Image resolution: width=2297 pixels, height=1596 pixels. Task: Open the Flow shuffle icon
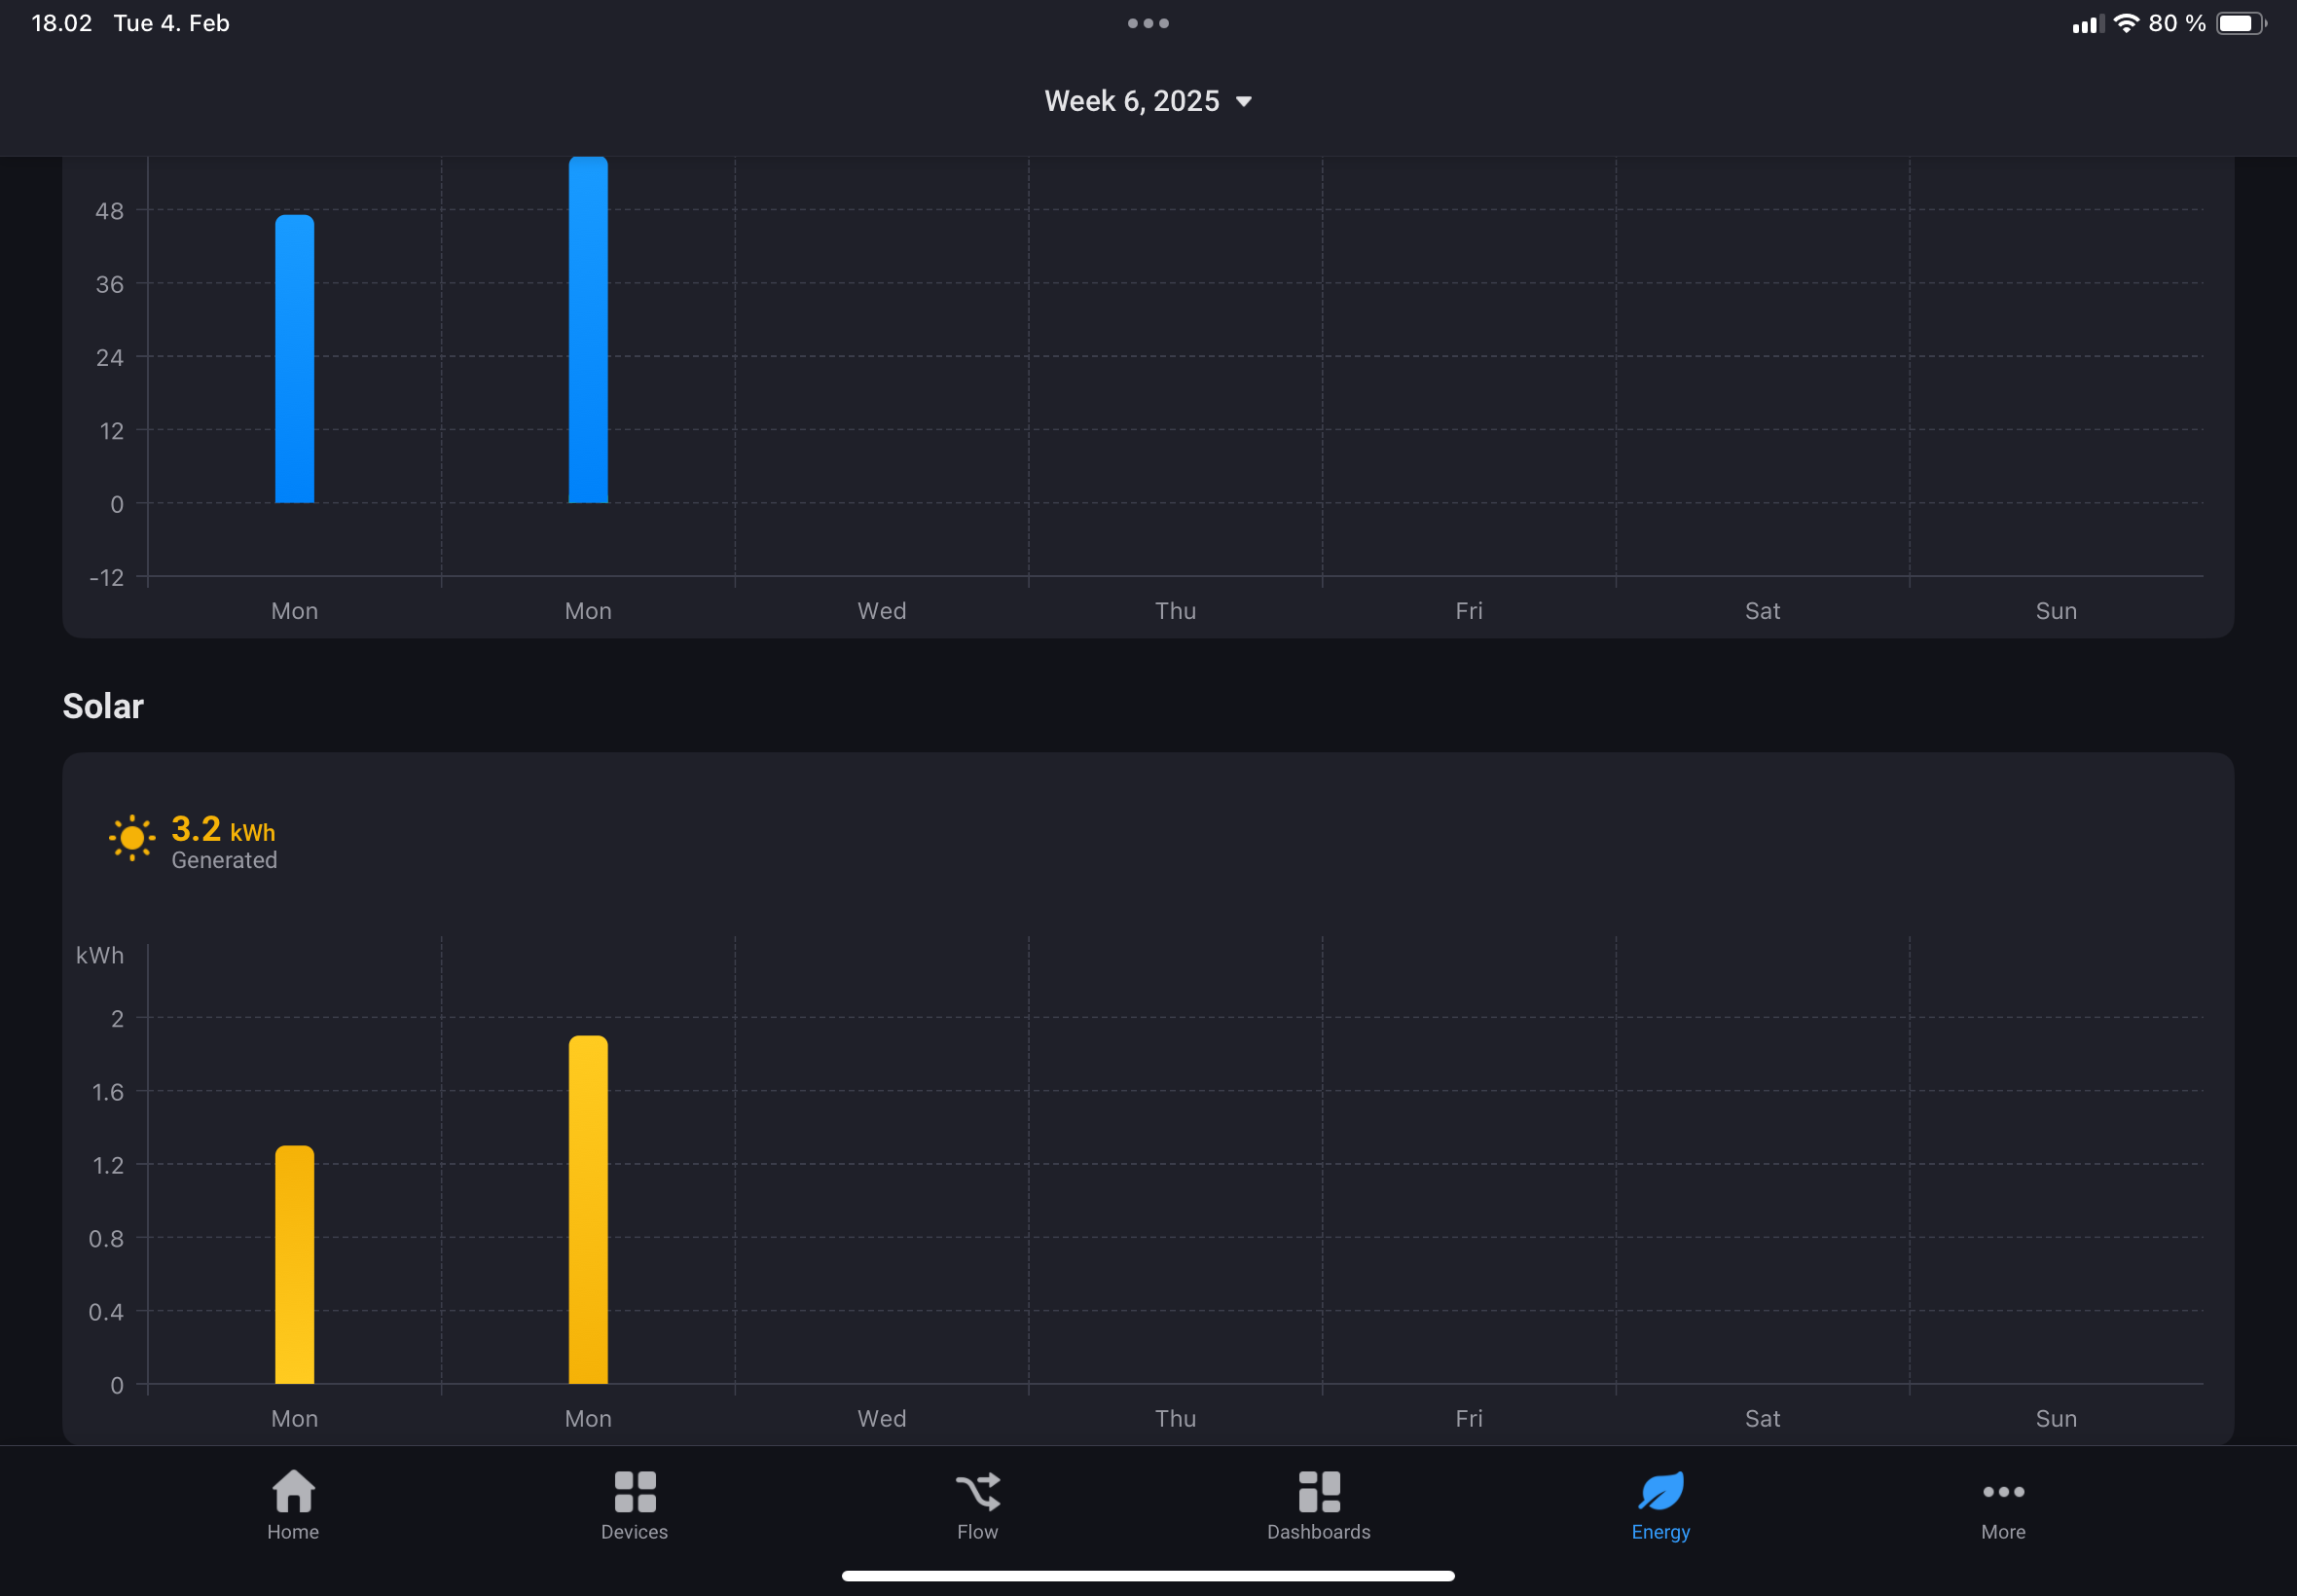click(977, 1491)
